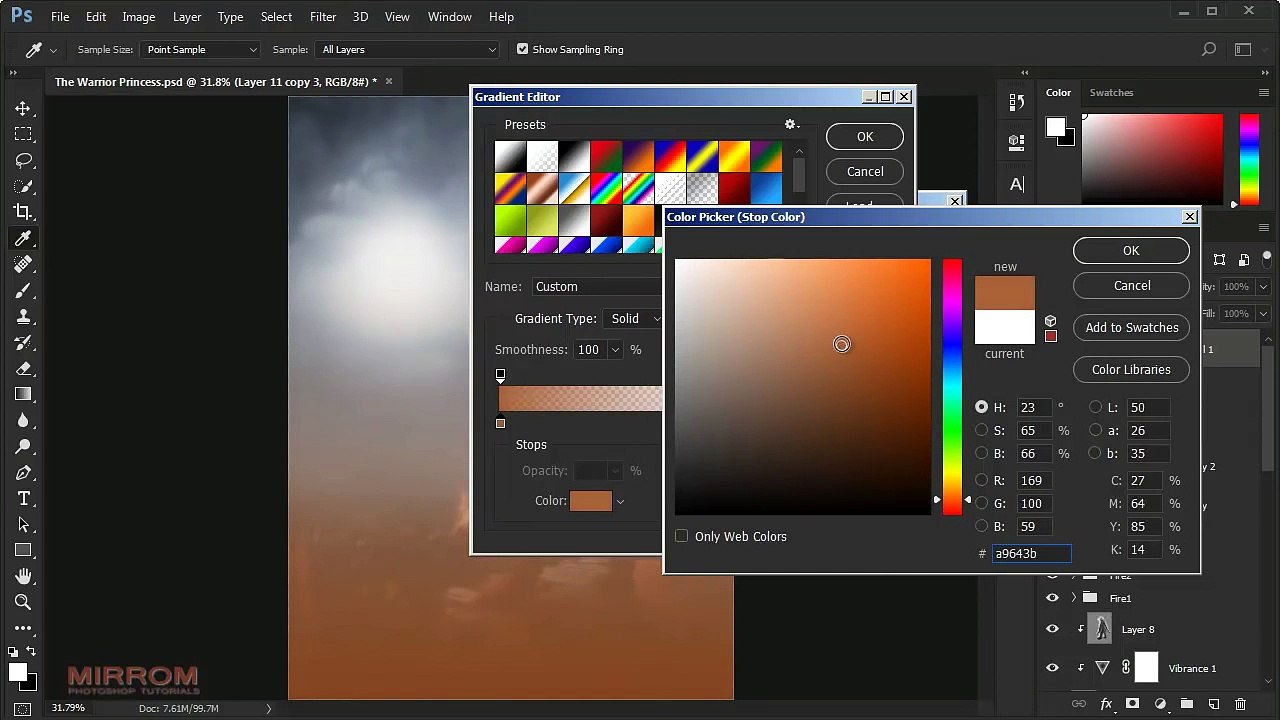Select the Rectangular Marquee tool
This screenshot has height=720, width=1280.
click(x=23, y=134)
